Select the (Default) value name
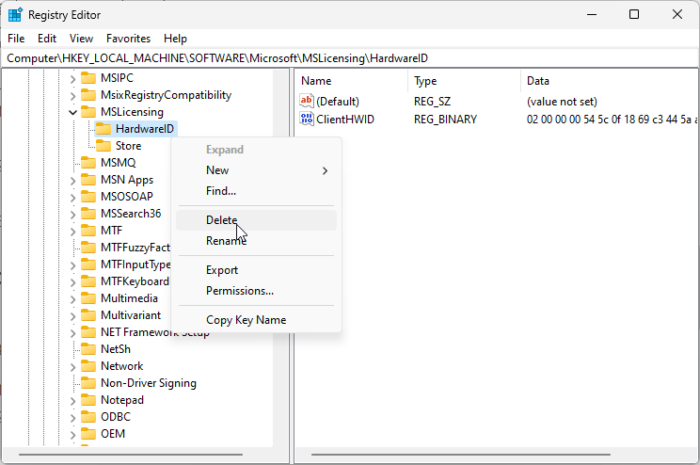Screen dimensions: 700x465 click(338, 102)
